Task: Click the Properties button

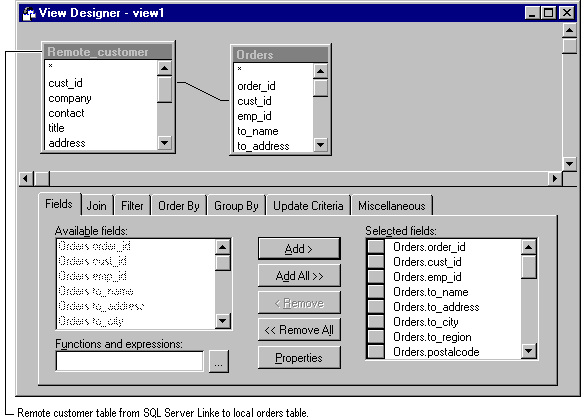Action: [299, 358]
